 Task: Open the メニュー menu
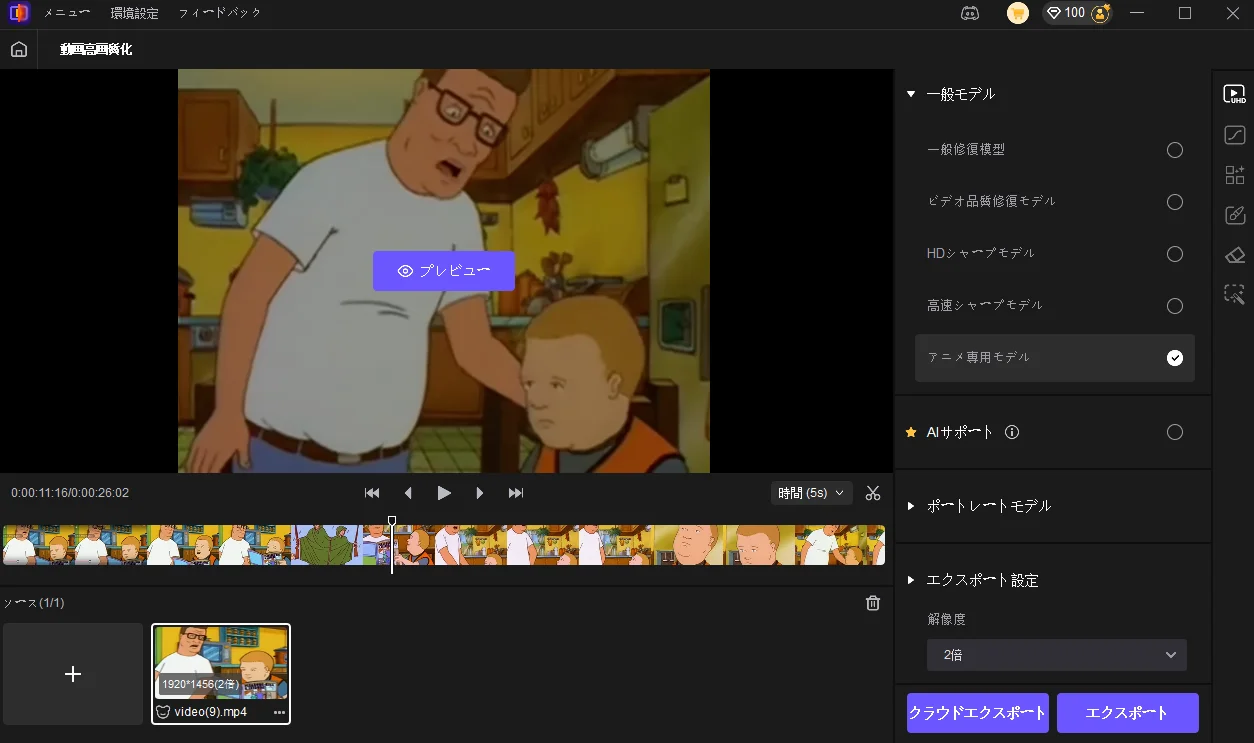67,13
